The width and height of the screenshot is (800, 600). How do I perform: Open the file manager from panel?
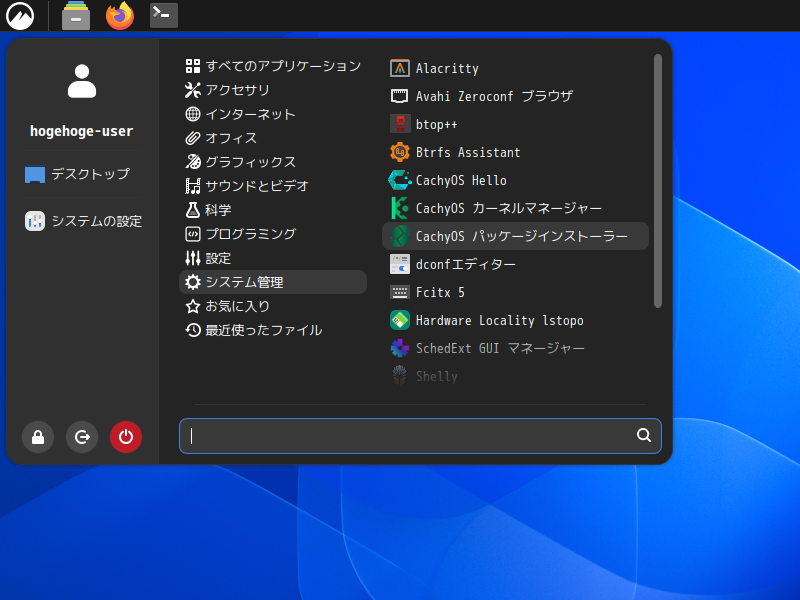pos(76,16)
